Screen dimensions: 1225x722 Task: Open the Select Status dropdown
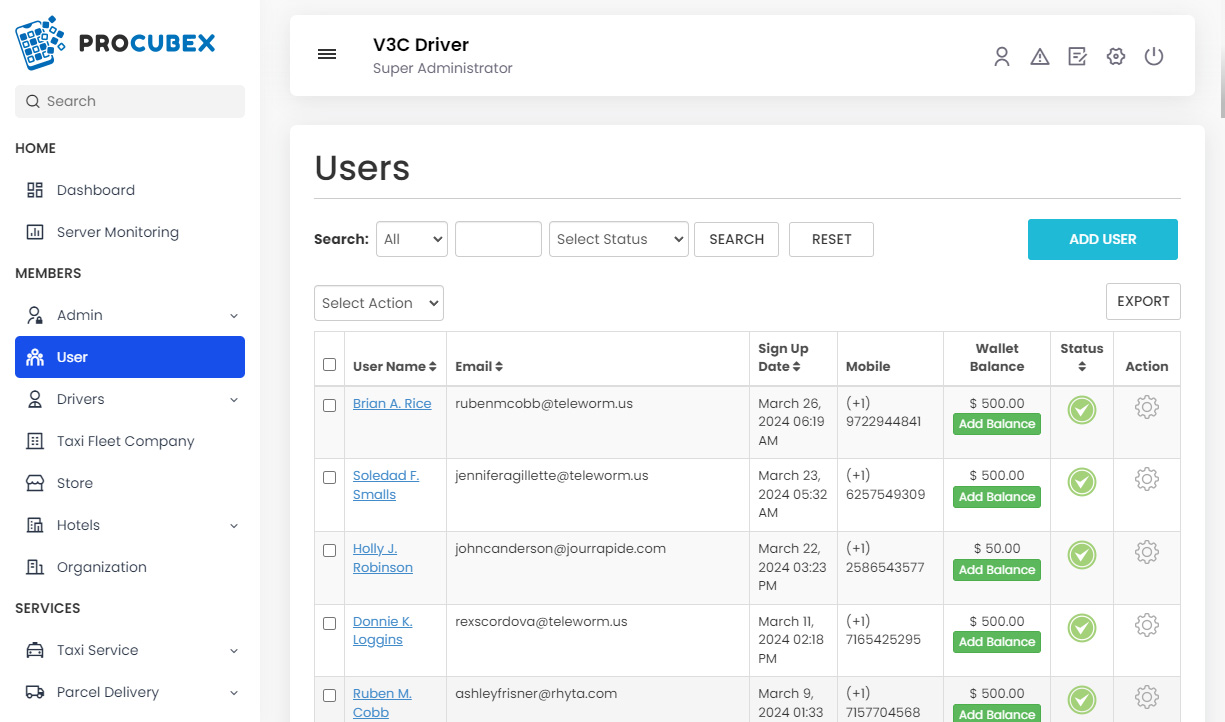[x=619, y=239]
